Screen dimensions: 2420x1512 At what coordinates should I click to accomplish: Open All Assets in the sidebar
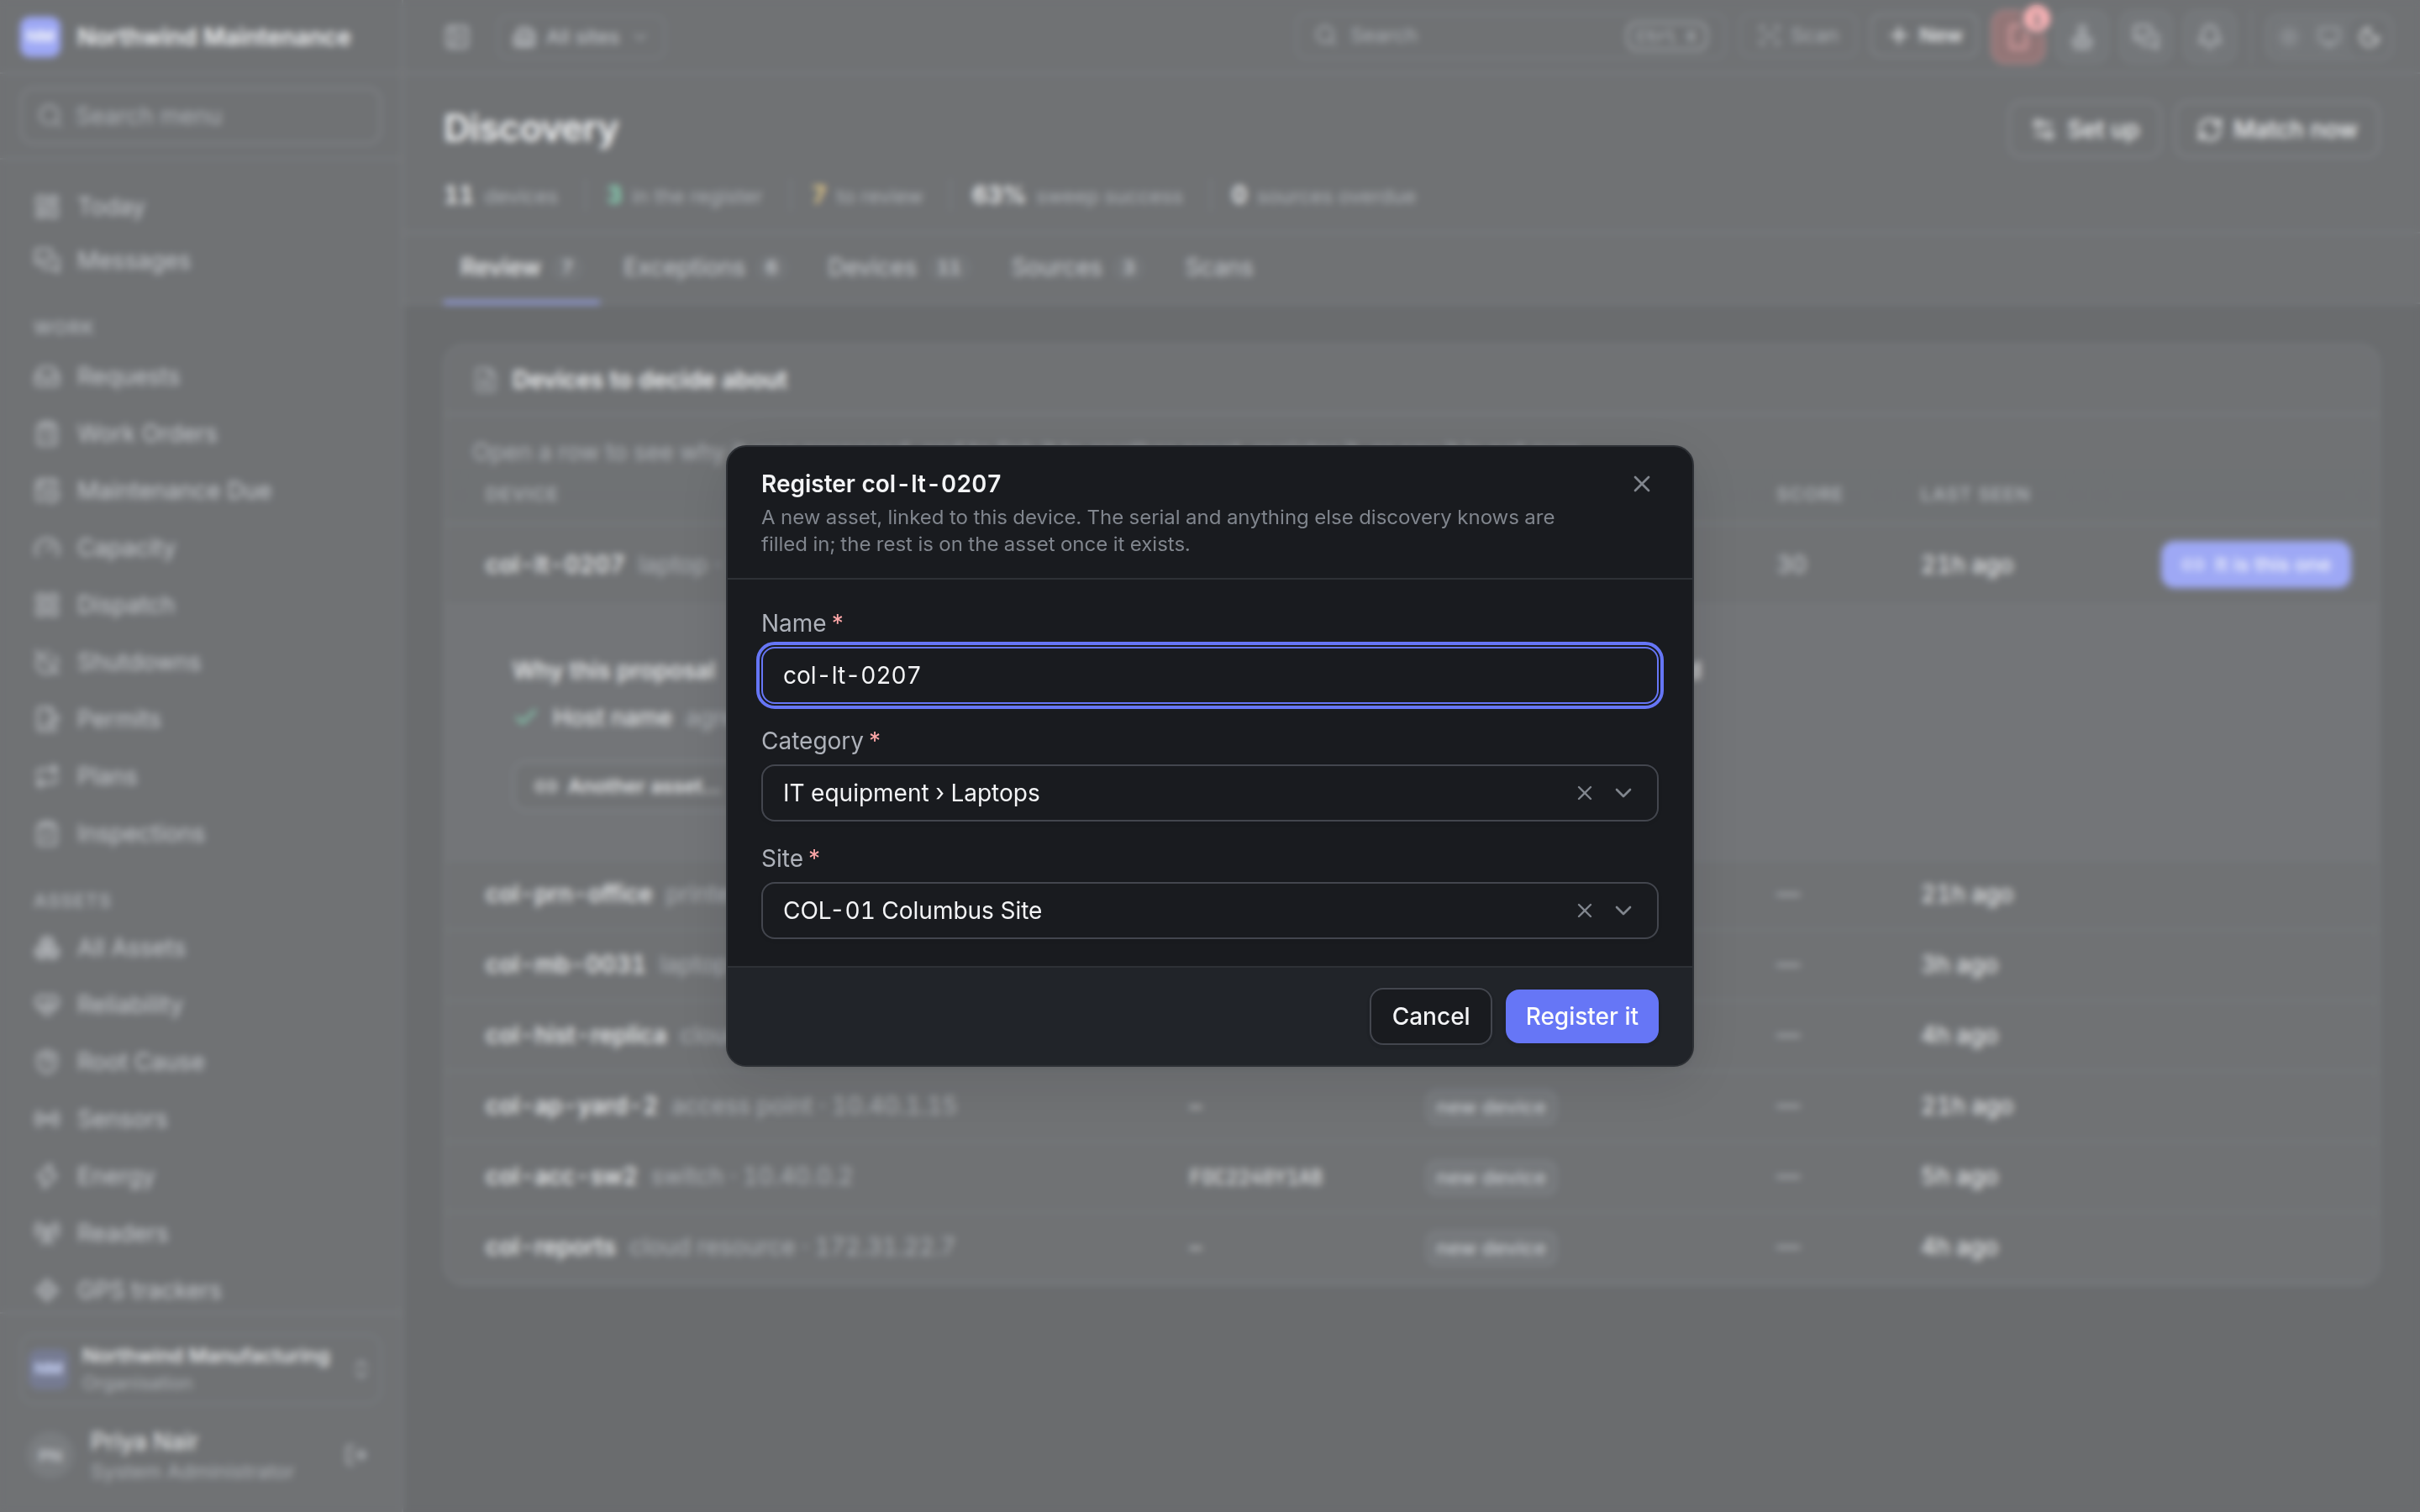(x=200, y=948)
